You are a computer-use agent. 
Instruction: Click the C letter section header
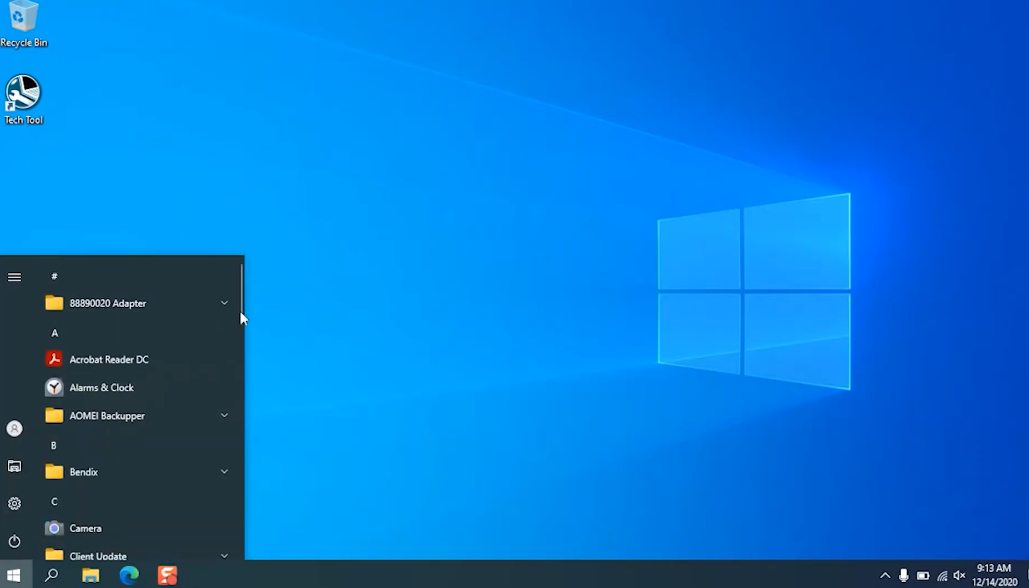[x=54, y=501]
